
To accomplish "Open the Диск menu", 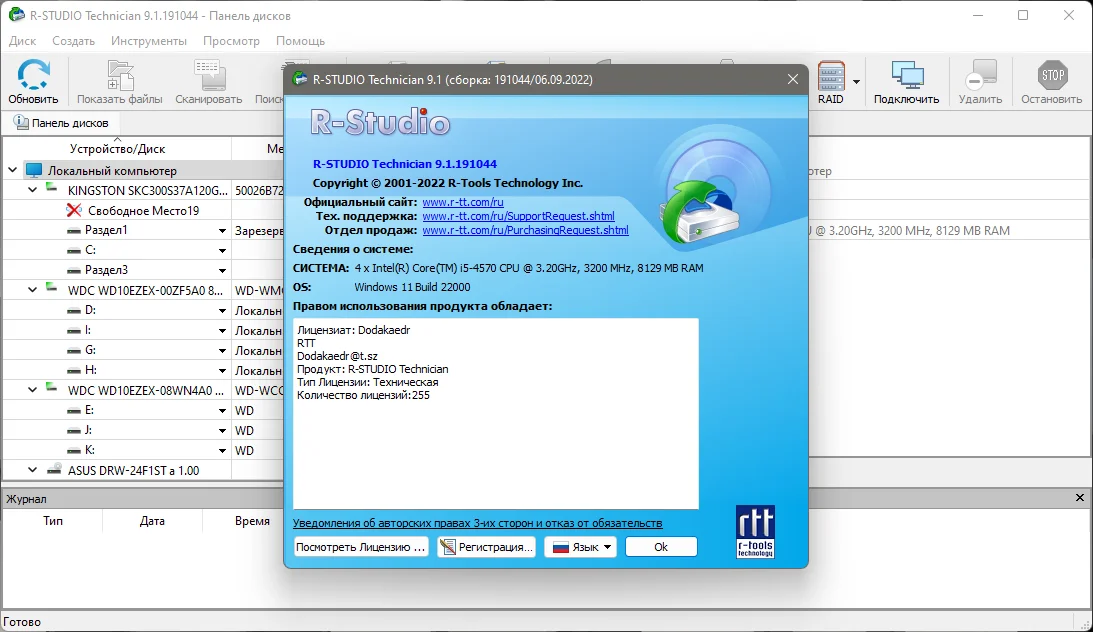I will pyautogui.click(x=22, y=41).
